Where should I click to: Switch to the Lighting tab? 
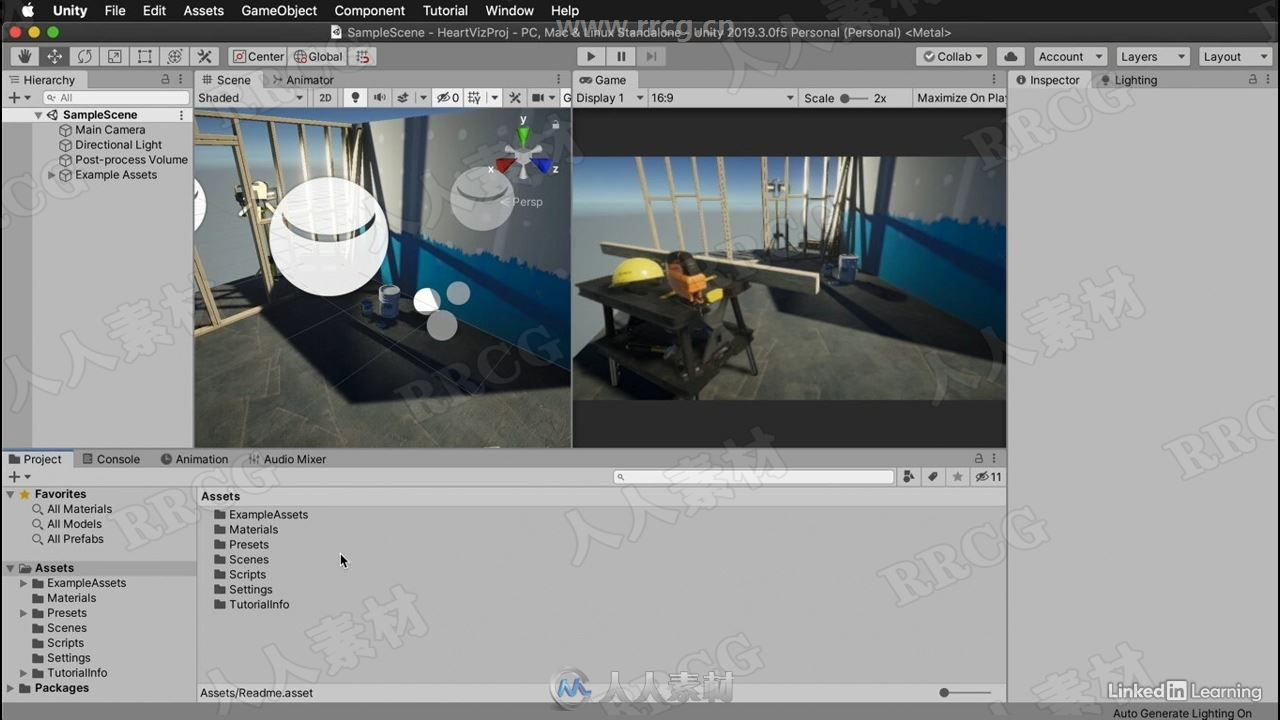coord(1128,80)
